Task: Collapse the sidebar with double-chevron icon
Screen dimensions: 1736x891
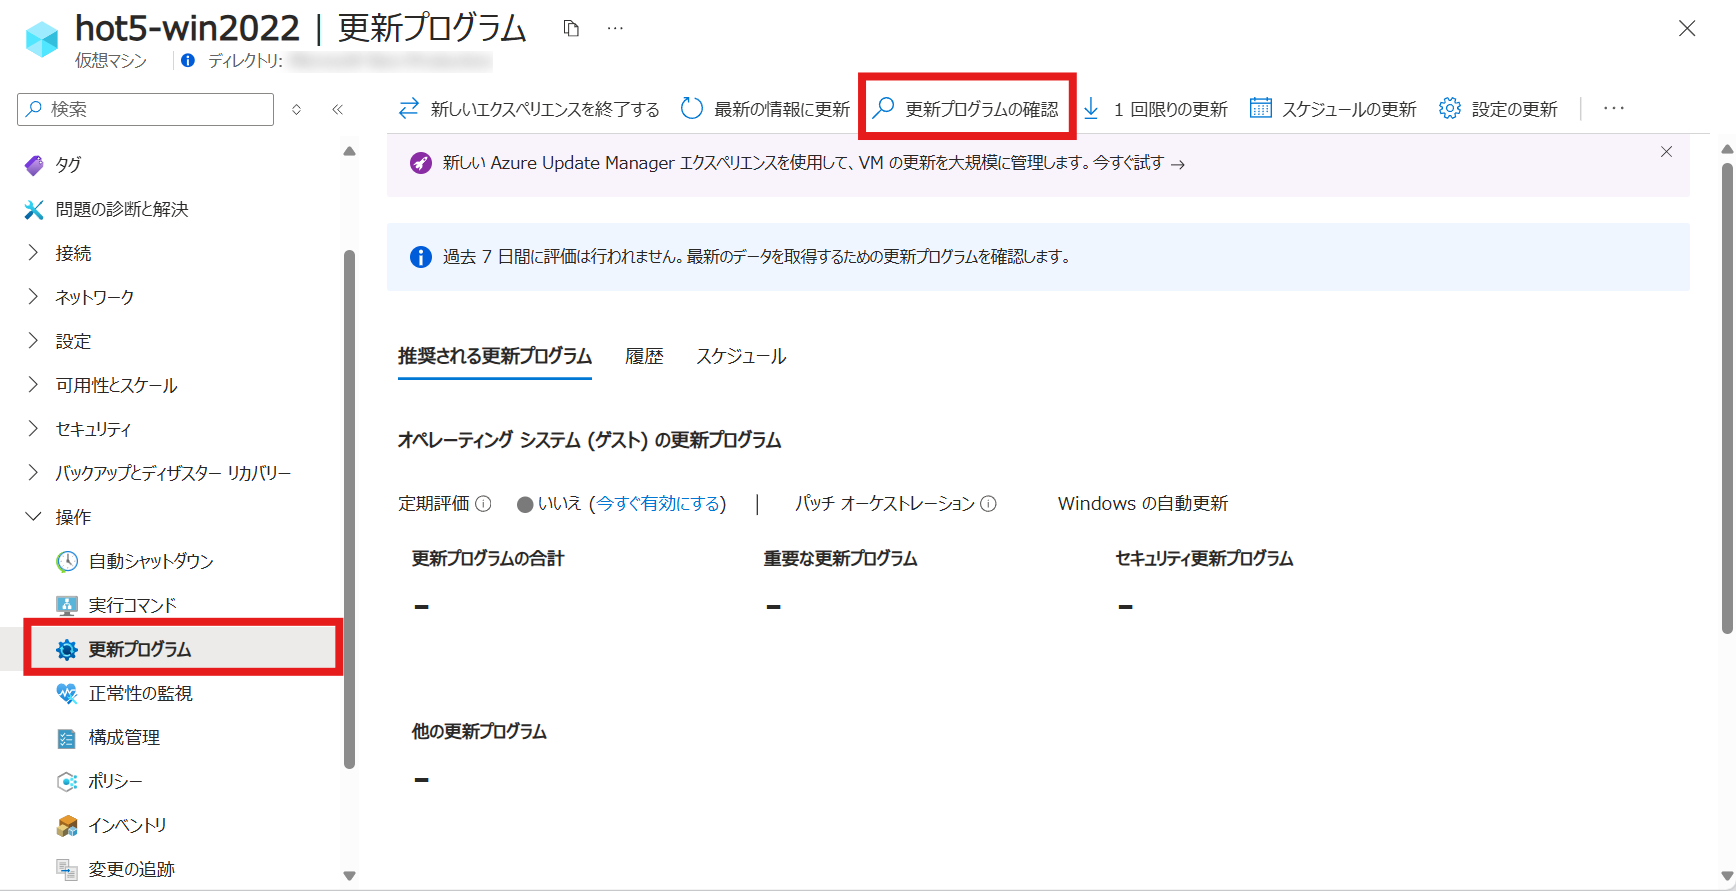Action: click(x=337, y=109)
